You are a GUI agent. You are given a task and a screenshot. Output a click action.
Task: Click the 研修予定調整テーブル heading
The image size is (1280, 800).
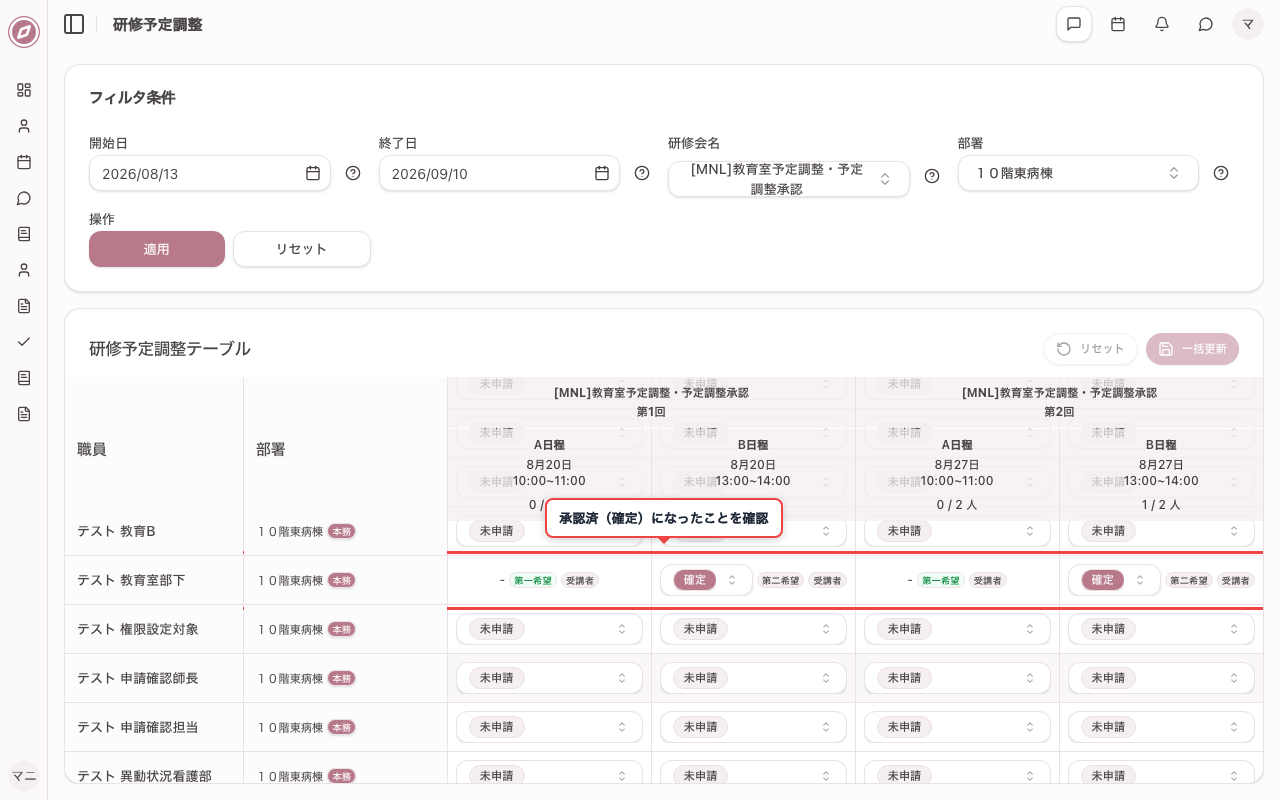170,349
